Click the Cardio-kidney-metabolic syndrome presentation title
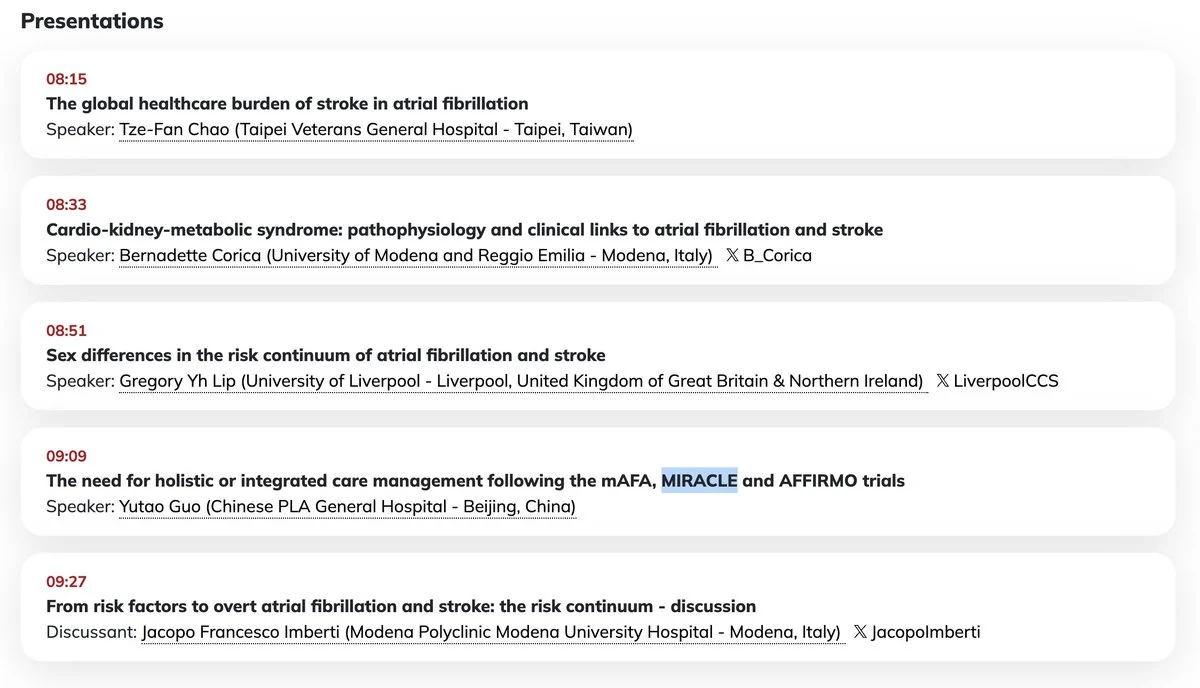The width and height of the screenshot is (1200, 688). click(465, 229)
